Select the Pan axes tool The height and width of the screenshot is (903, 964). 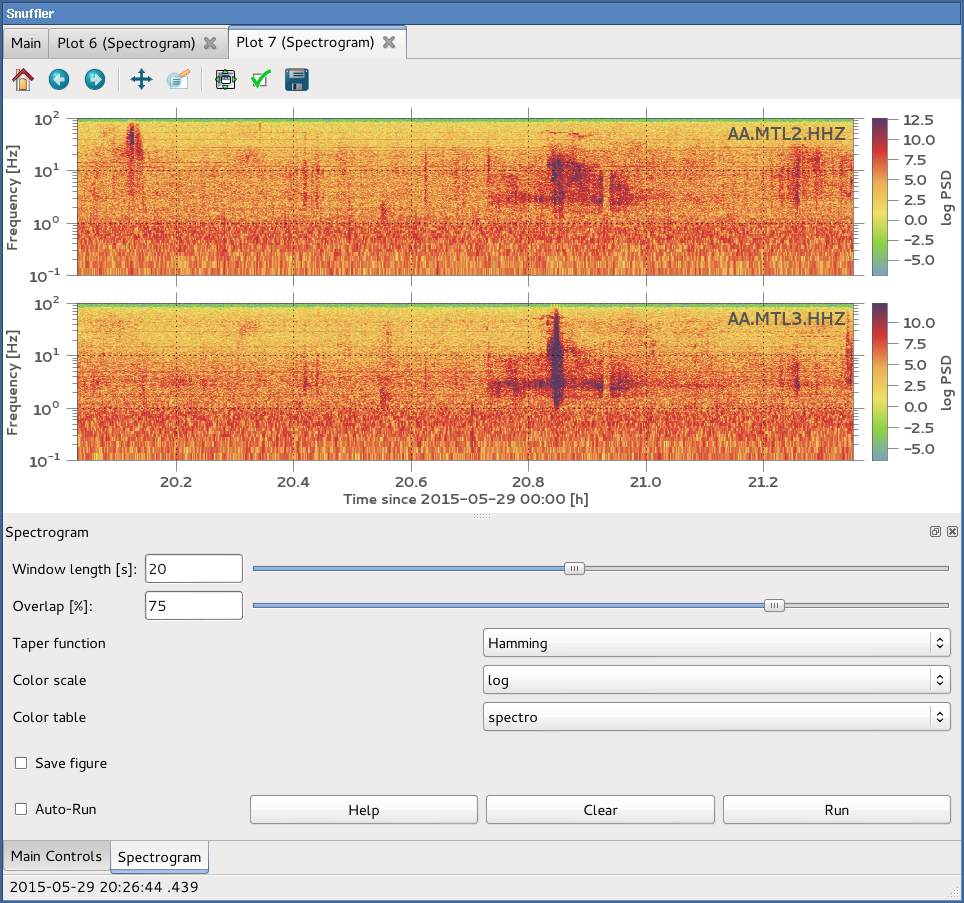(x=141, y=79)
